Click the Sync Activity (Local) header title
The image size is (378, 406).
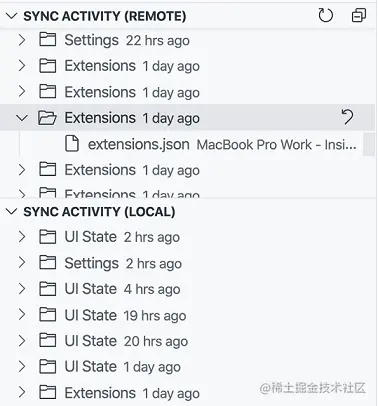(99, 212)
